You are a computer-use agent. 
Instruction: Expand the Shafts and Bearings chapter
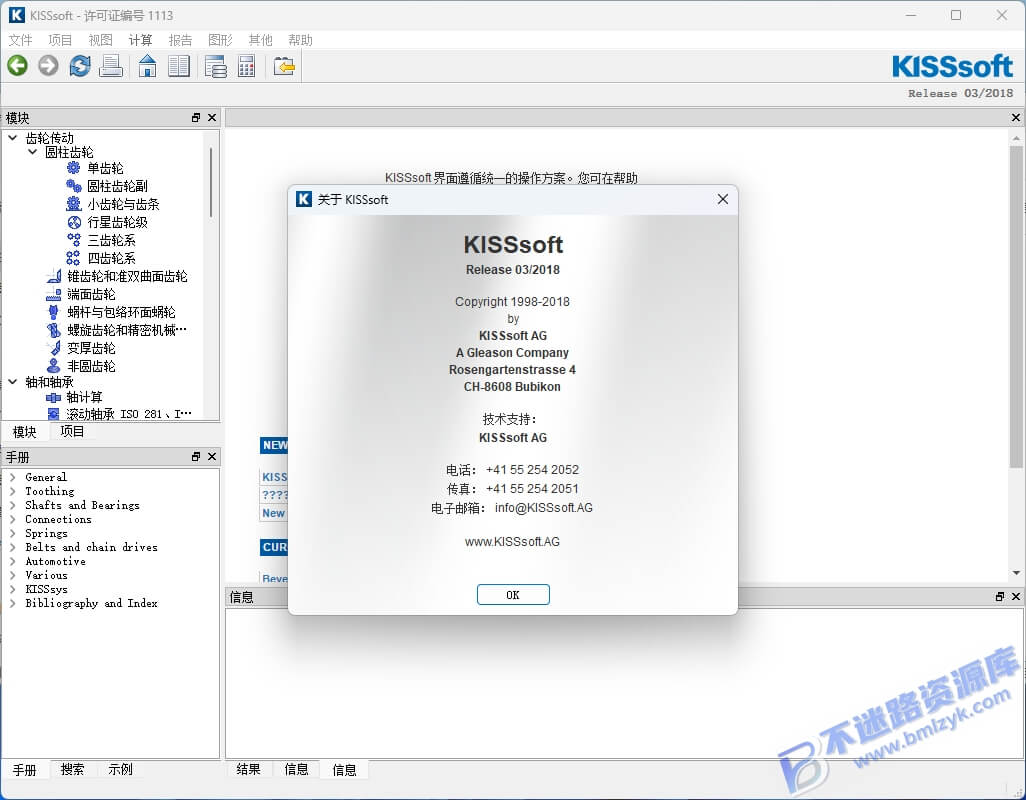coord(12,506)
